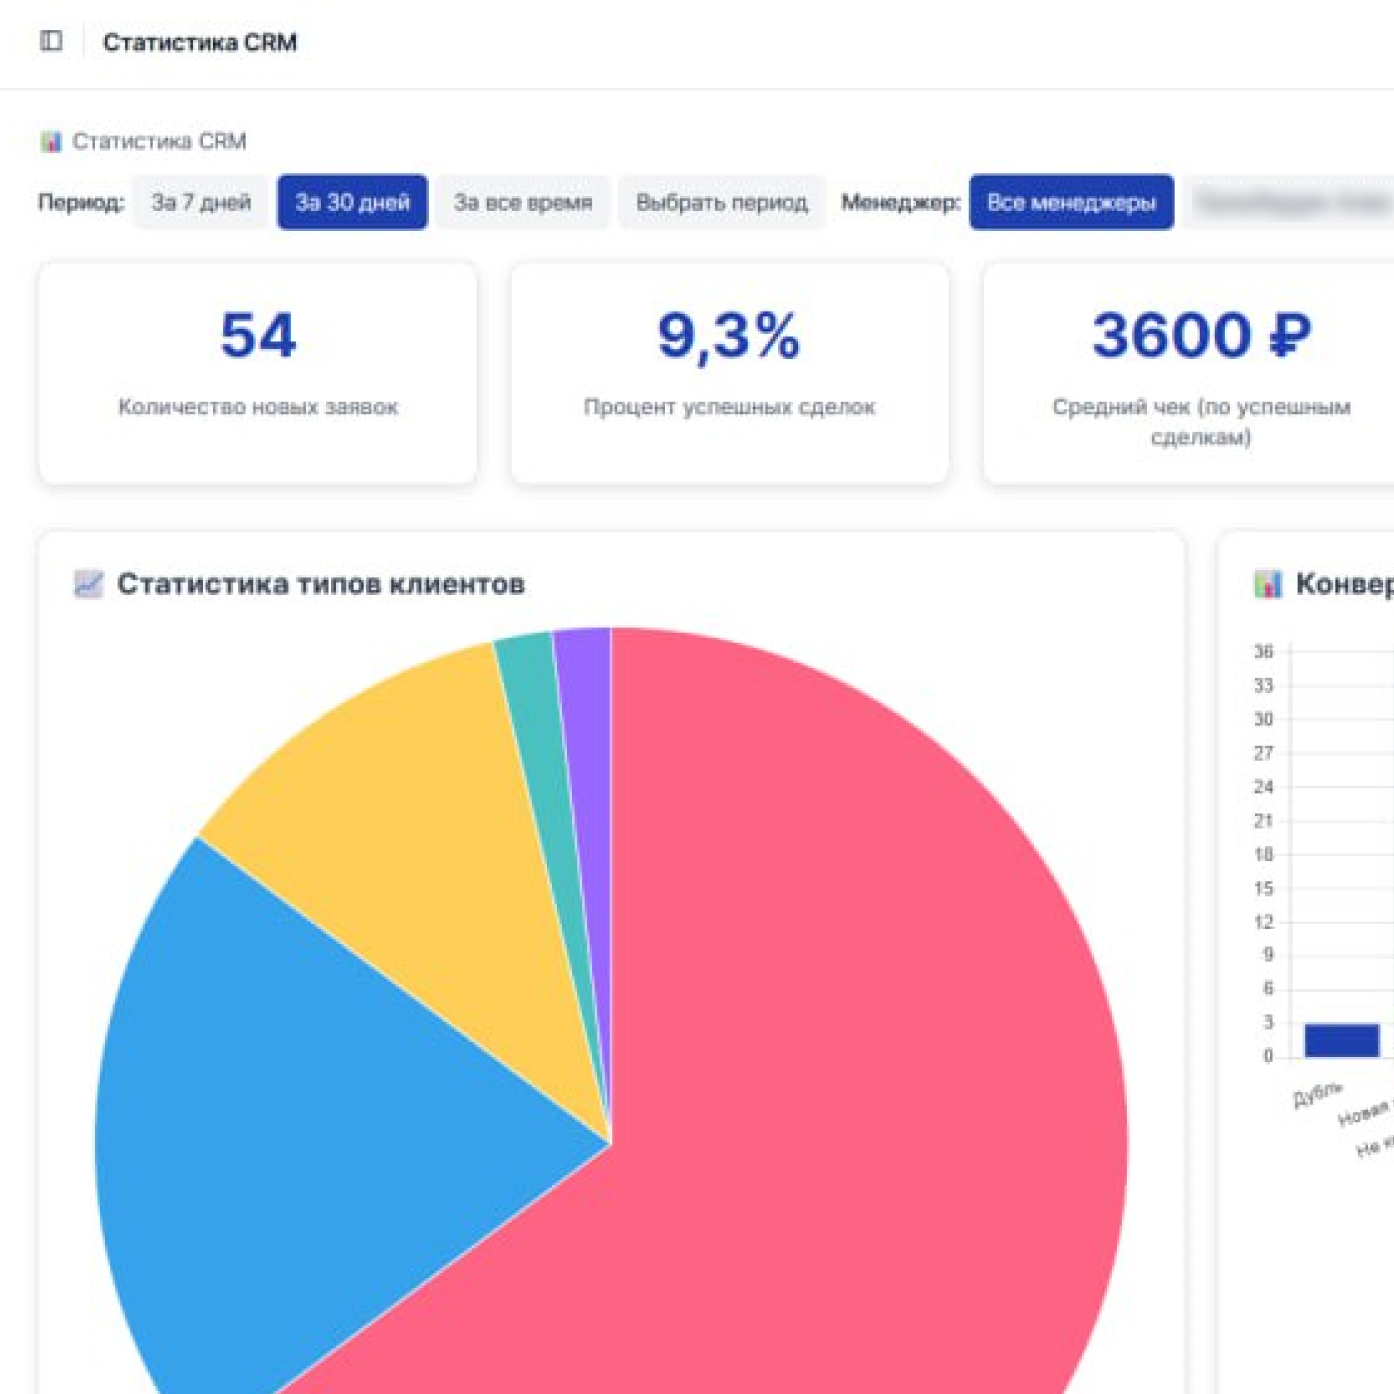This screenshot has width=1394, height=1394.
Task: Click the 3600 ₽ average check value
Action: (x=1201, y=335)
